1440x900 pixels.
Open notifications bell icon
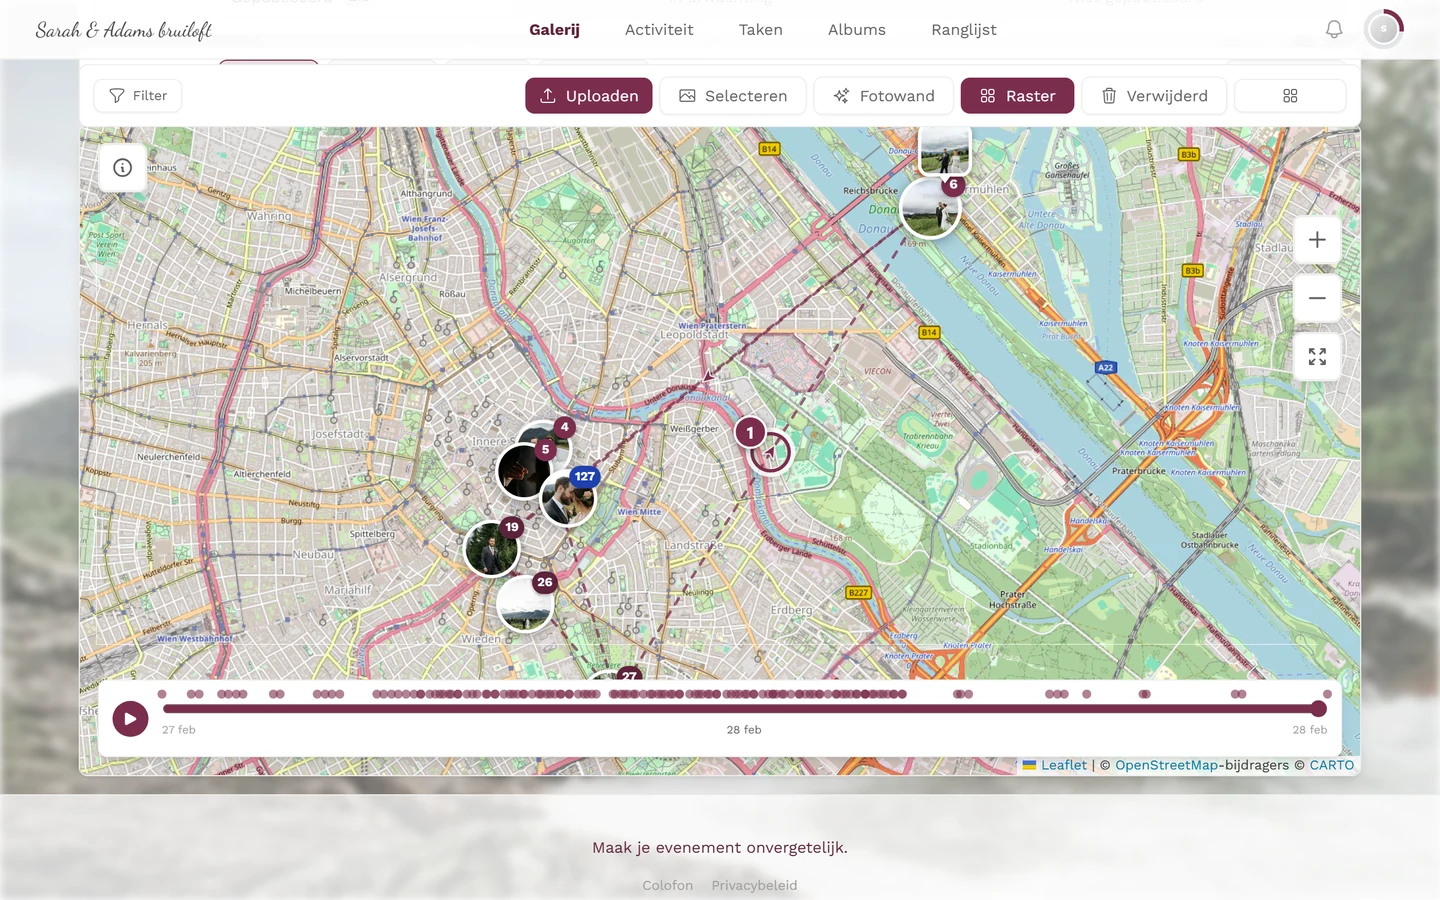click(x=1334, y=30)
